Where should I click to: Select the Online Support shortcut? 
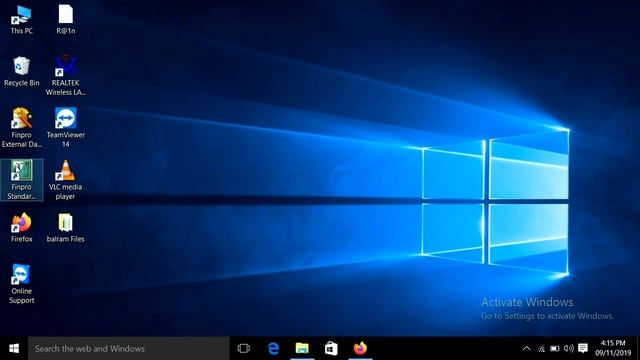tap(22, 284)
